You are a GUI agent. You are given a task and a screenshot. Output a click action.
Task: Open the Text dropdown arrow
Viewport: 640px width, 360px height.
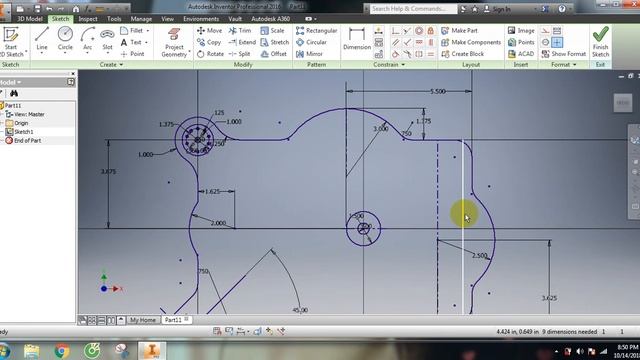146,42
